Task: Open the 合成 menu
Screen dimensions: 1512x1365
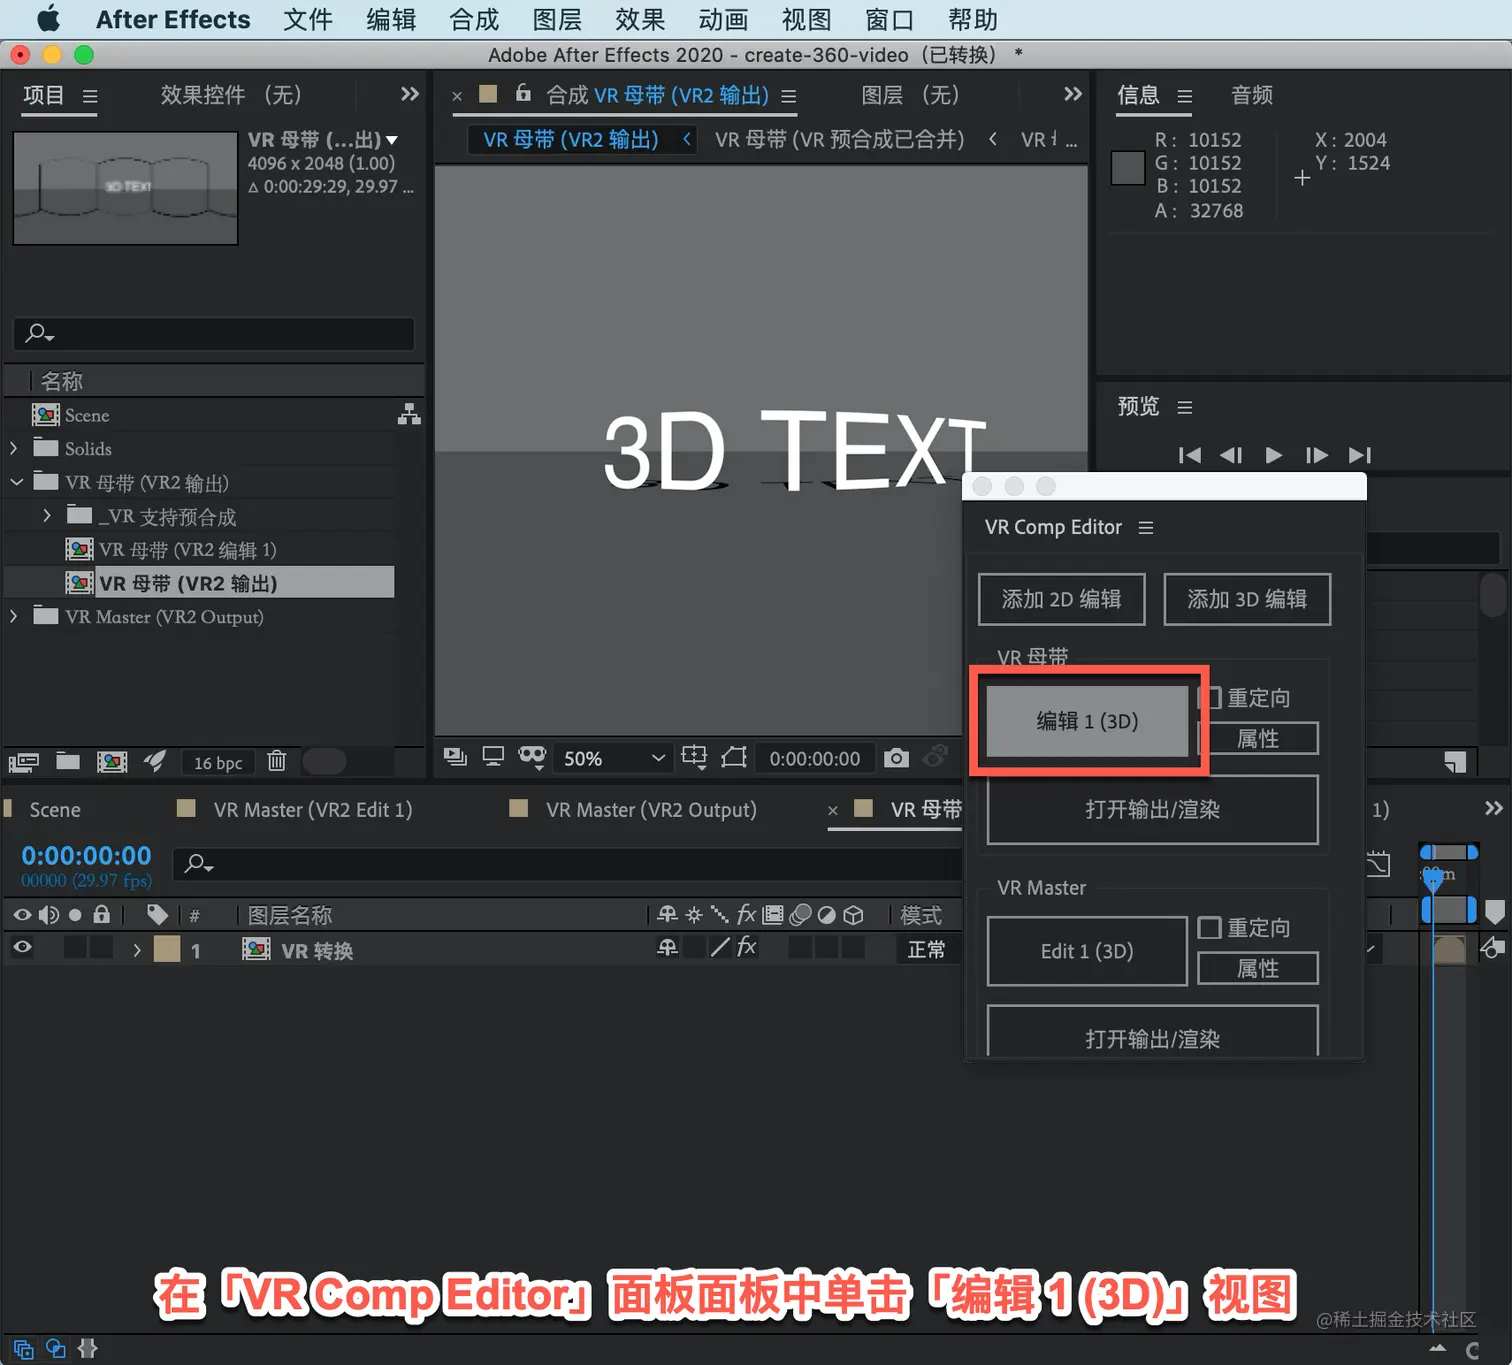Action: click(x=474, y=19)
